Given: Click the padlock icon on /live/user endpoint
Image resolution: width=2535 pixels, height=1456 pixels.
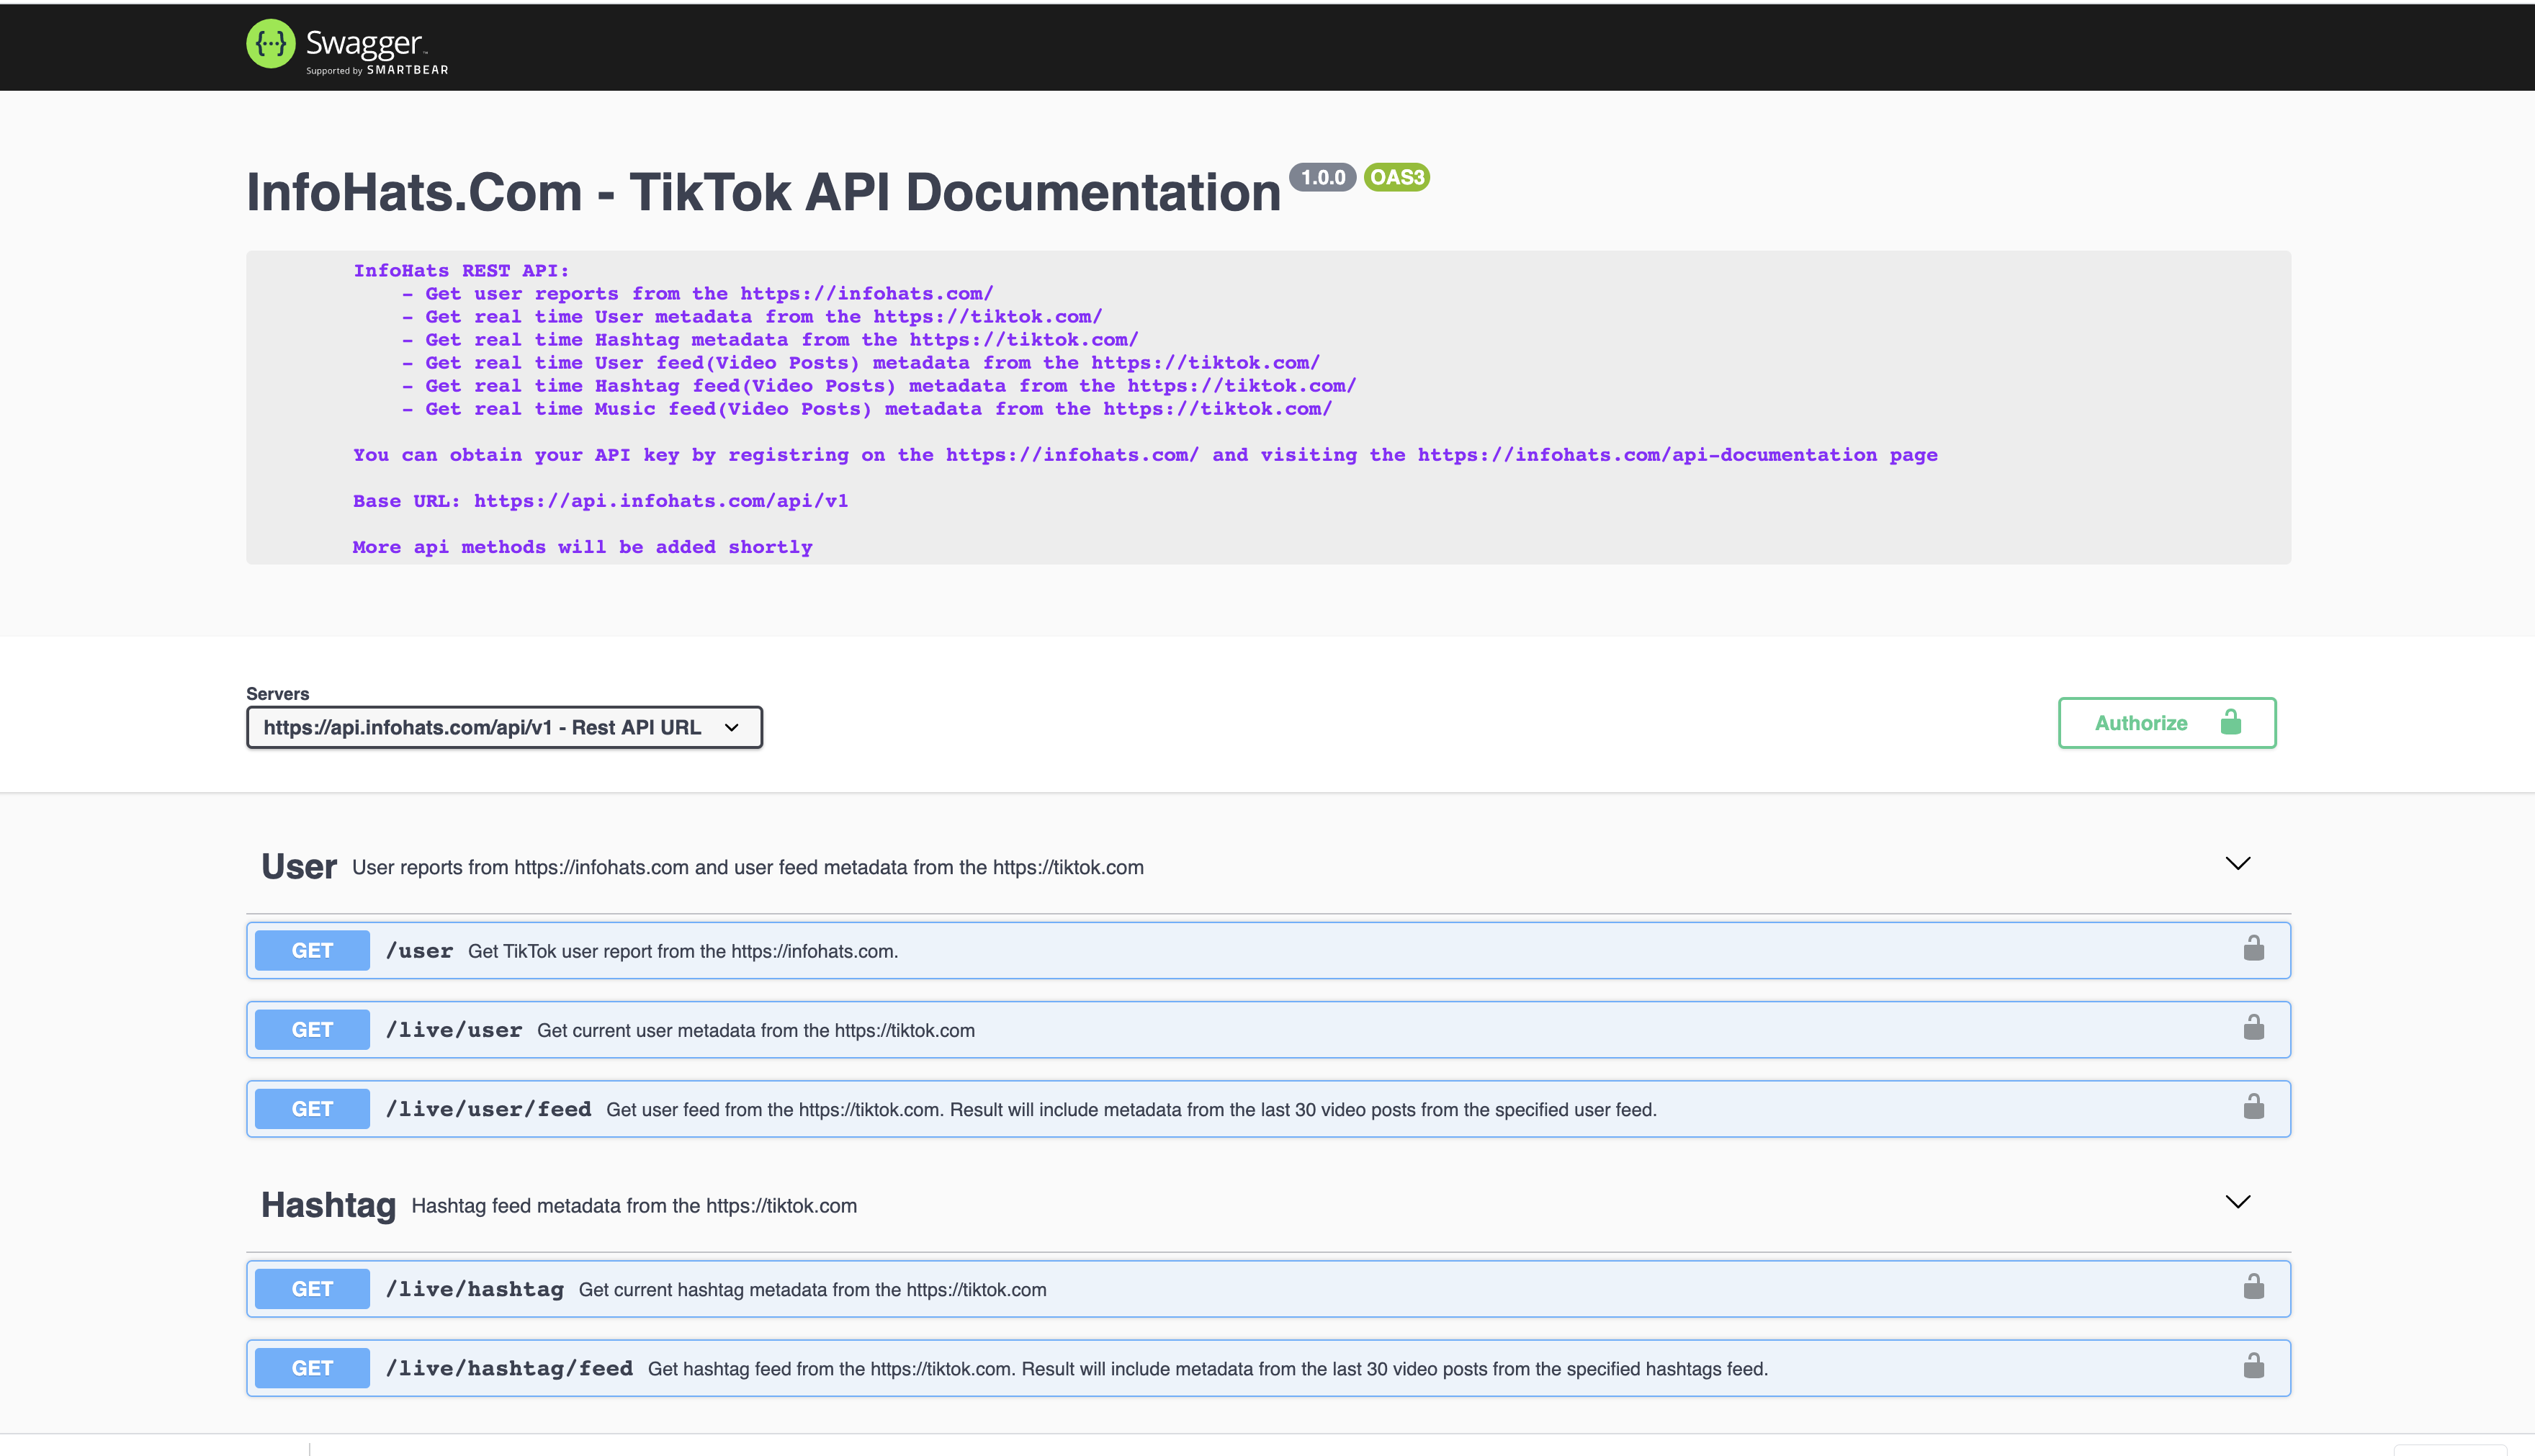Looking at the screenshot, I should (2255, 1028).
